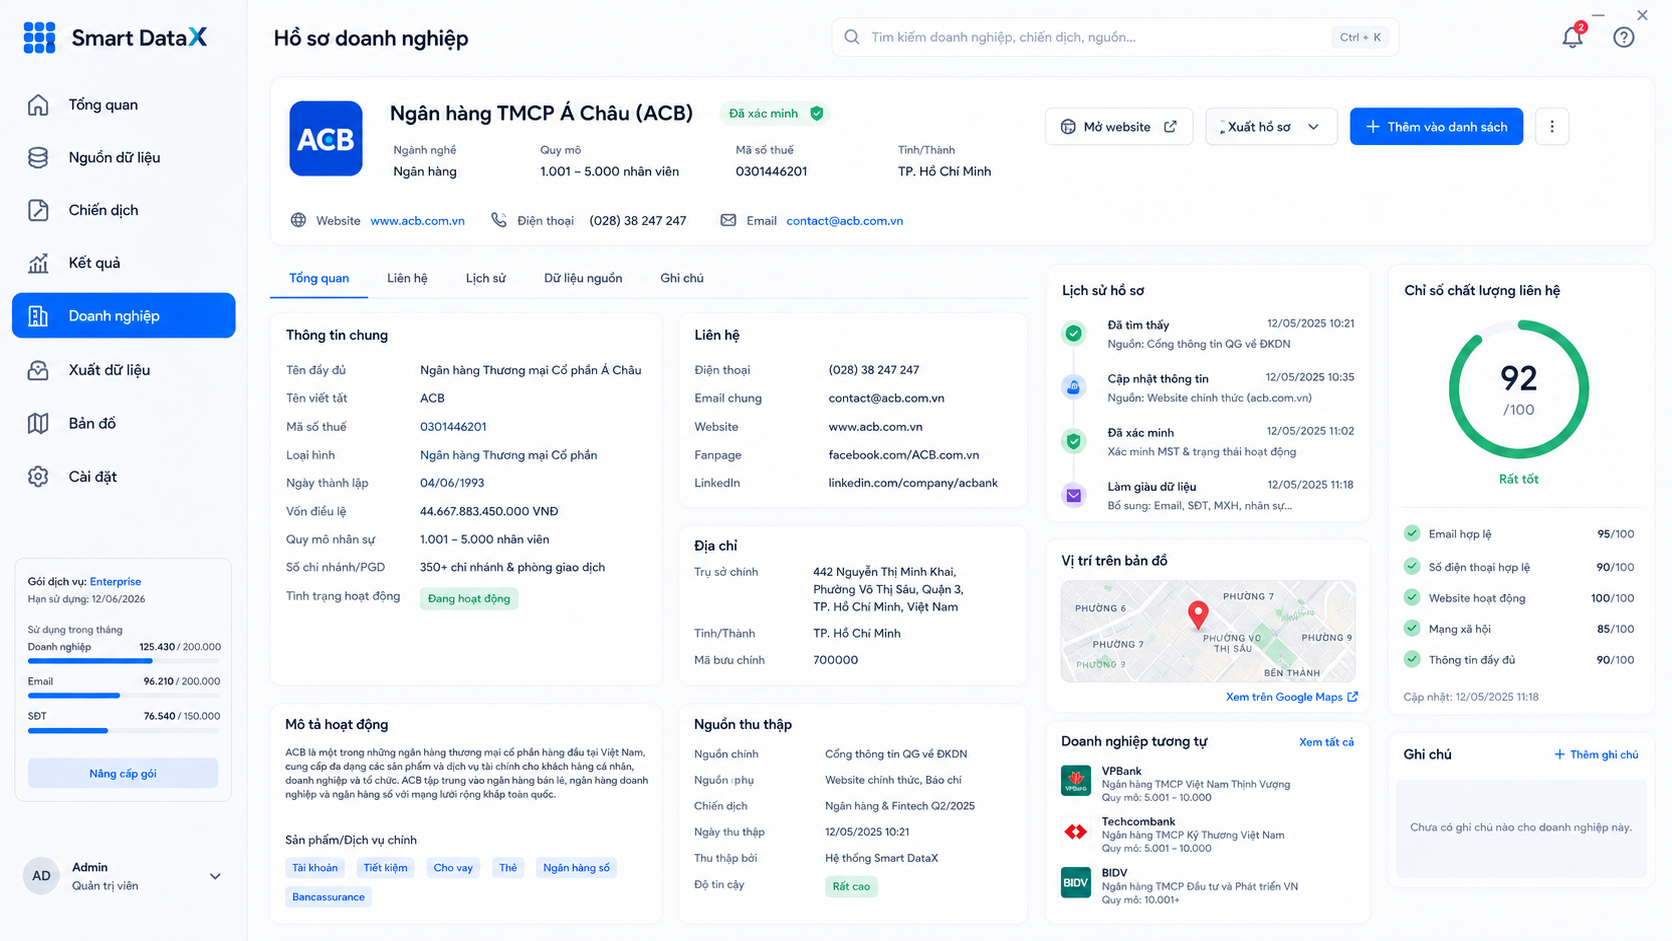Click the VPBank logo icon

click(x=1076, y=781)
